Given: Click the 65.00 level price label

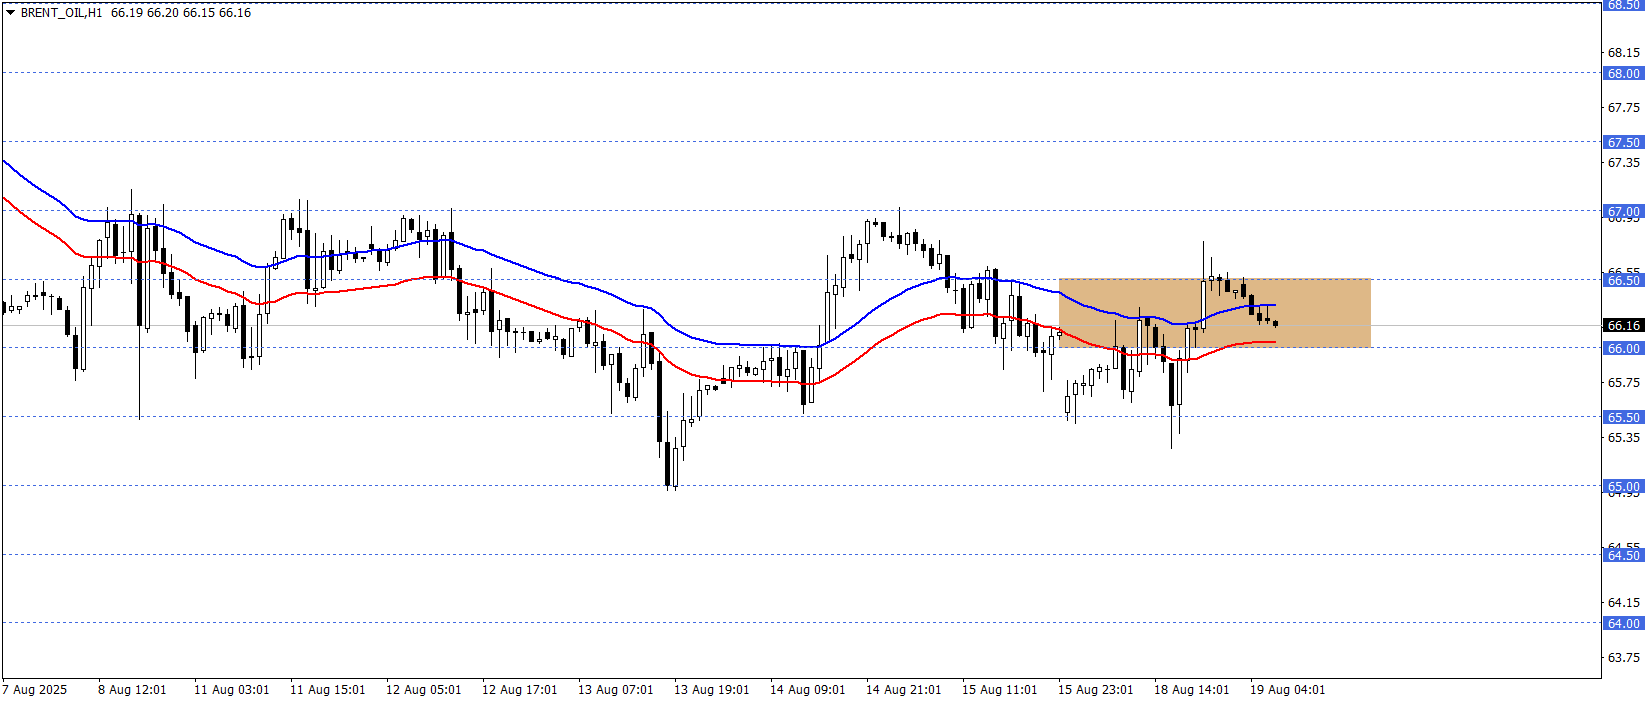Looking at the screenshot, I should (1624, 486).
